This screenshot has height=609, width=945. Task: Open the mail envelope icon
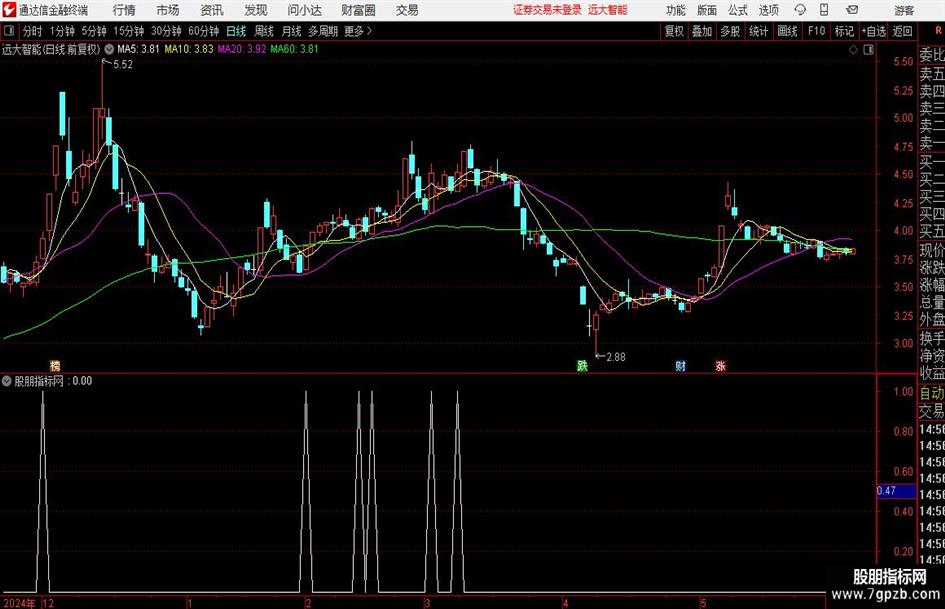(852, 10)
